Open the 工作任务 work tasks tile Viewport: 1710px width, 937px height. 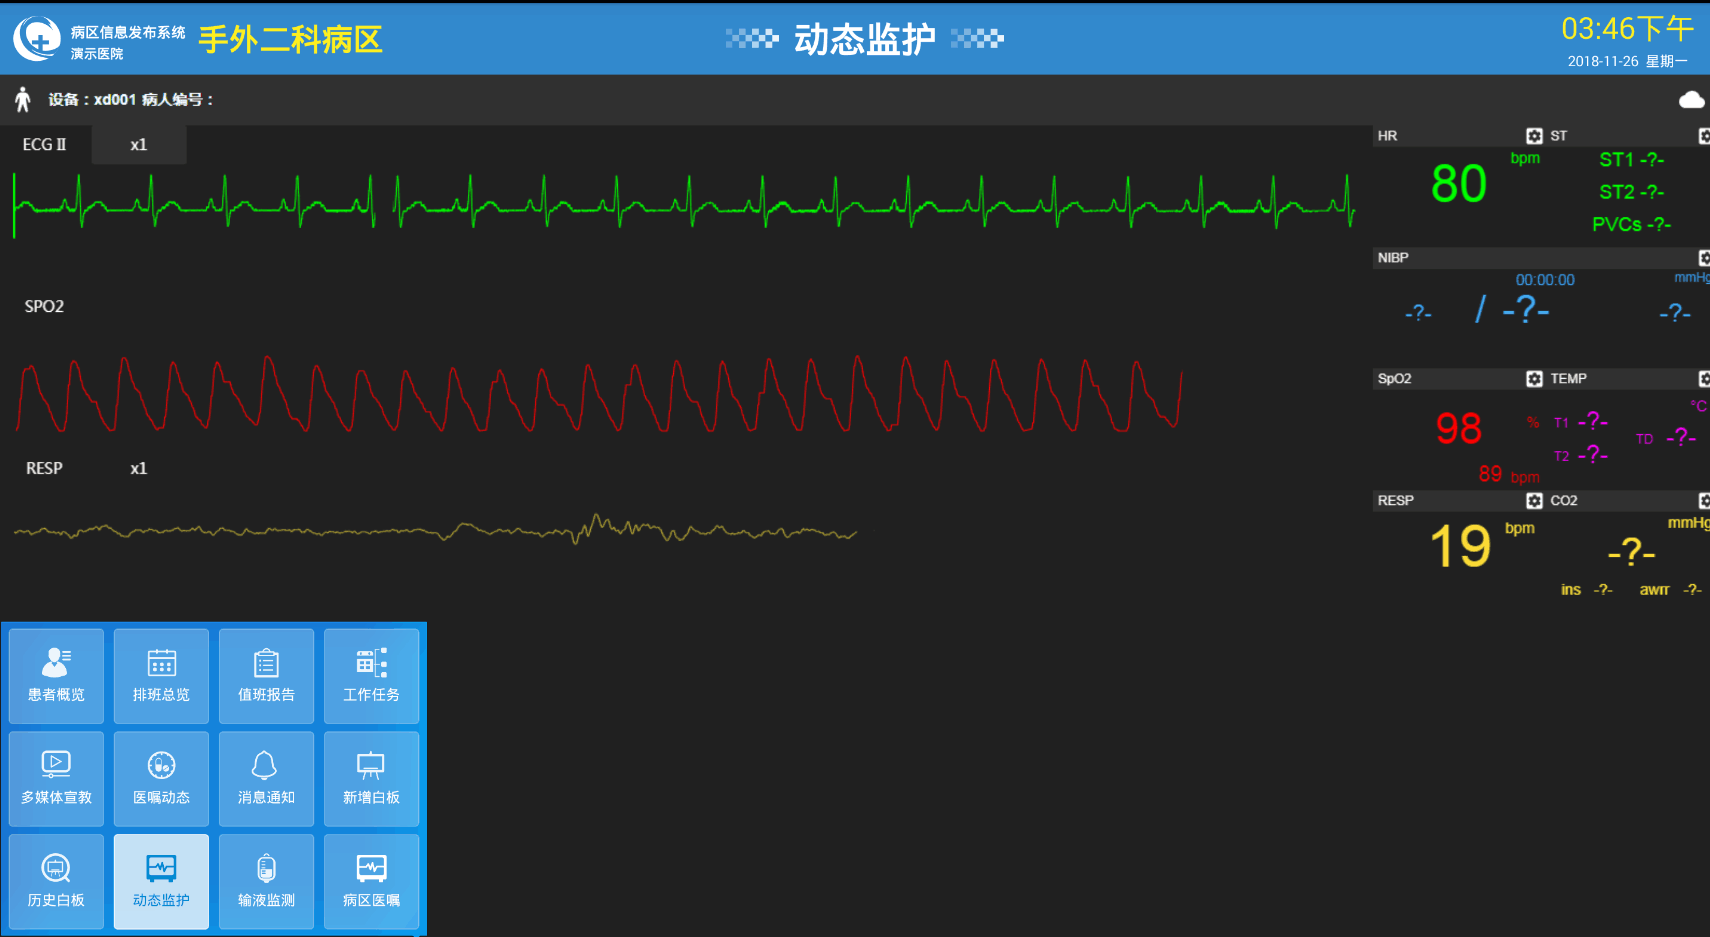coord(371,676)
